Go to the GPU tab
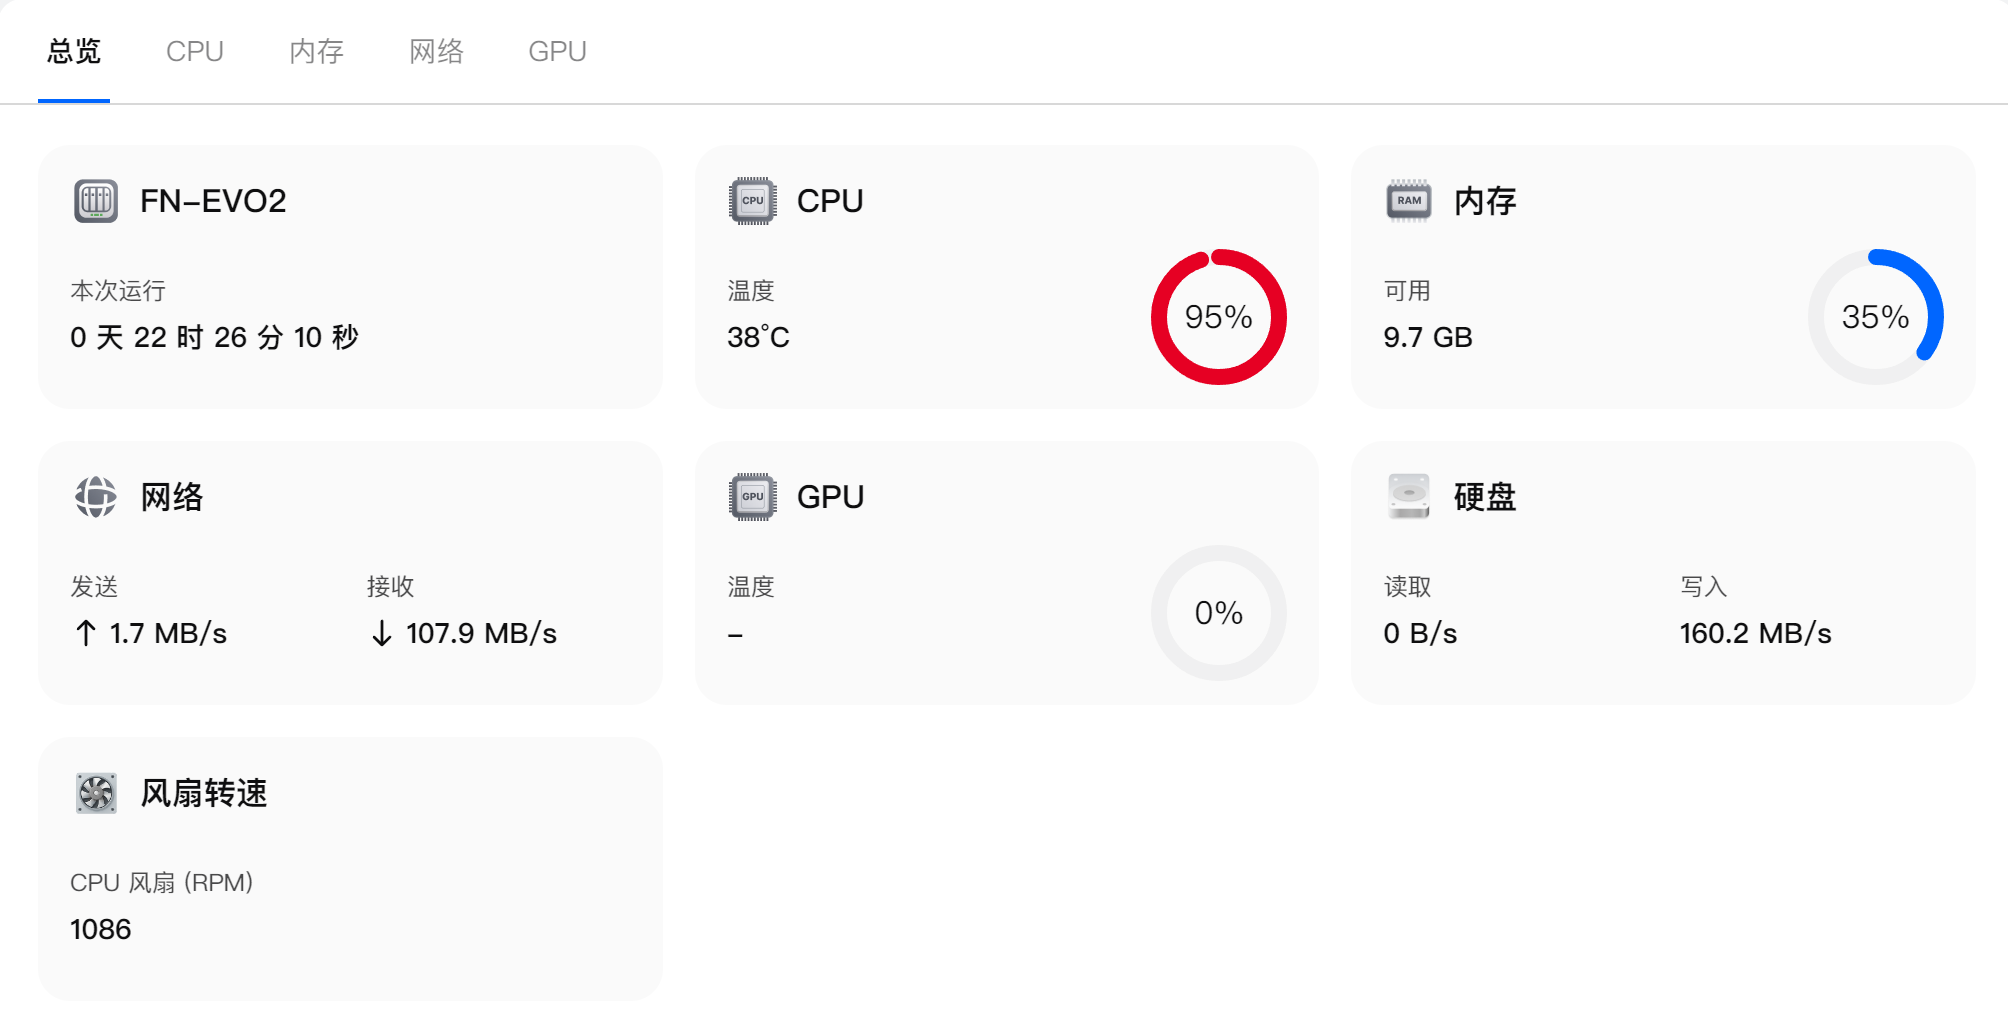Screen dimensions: 2008x1030 pyautogui.click(x=557, y=51)
